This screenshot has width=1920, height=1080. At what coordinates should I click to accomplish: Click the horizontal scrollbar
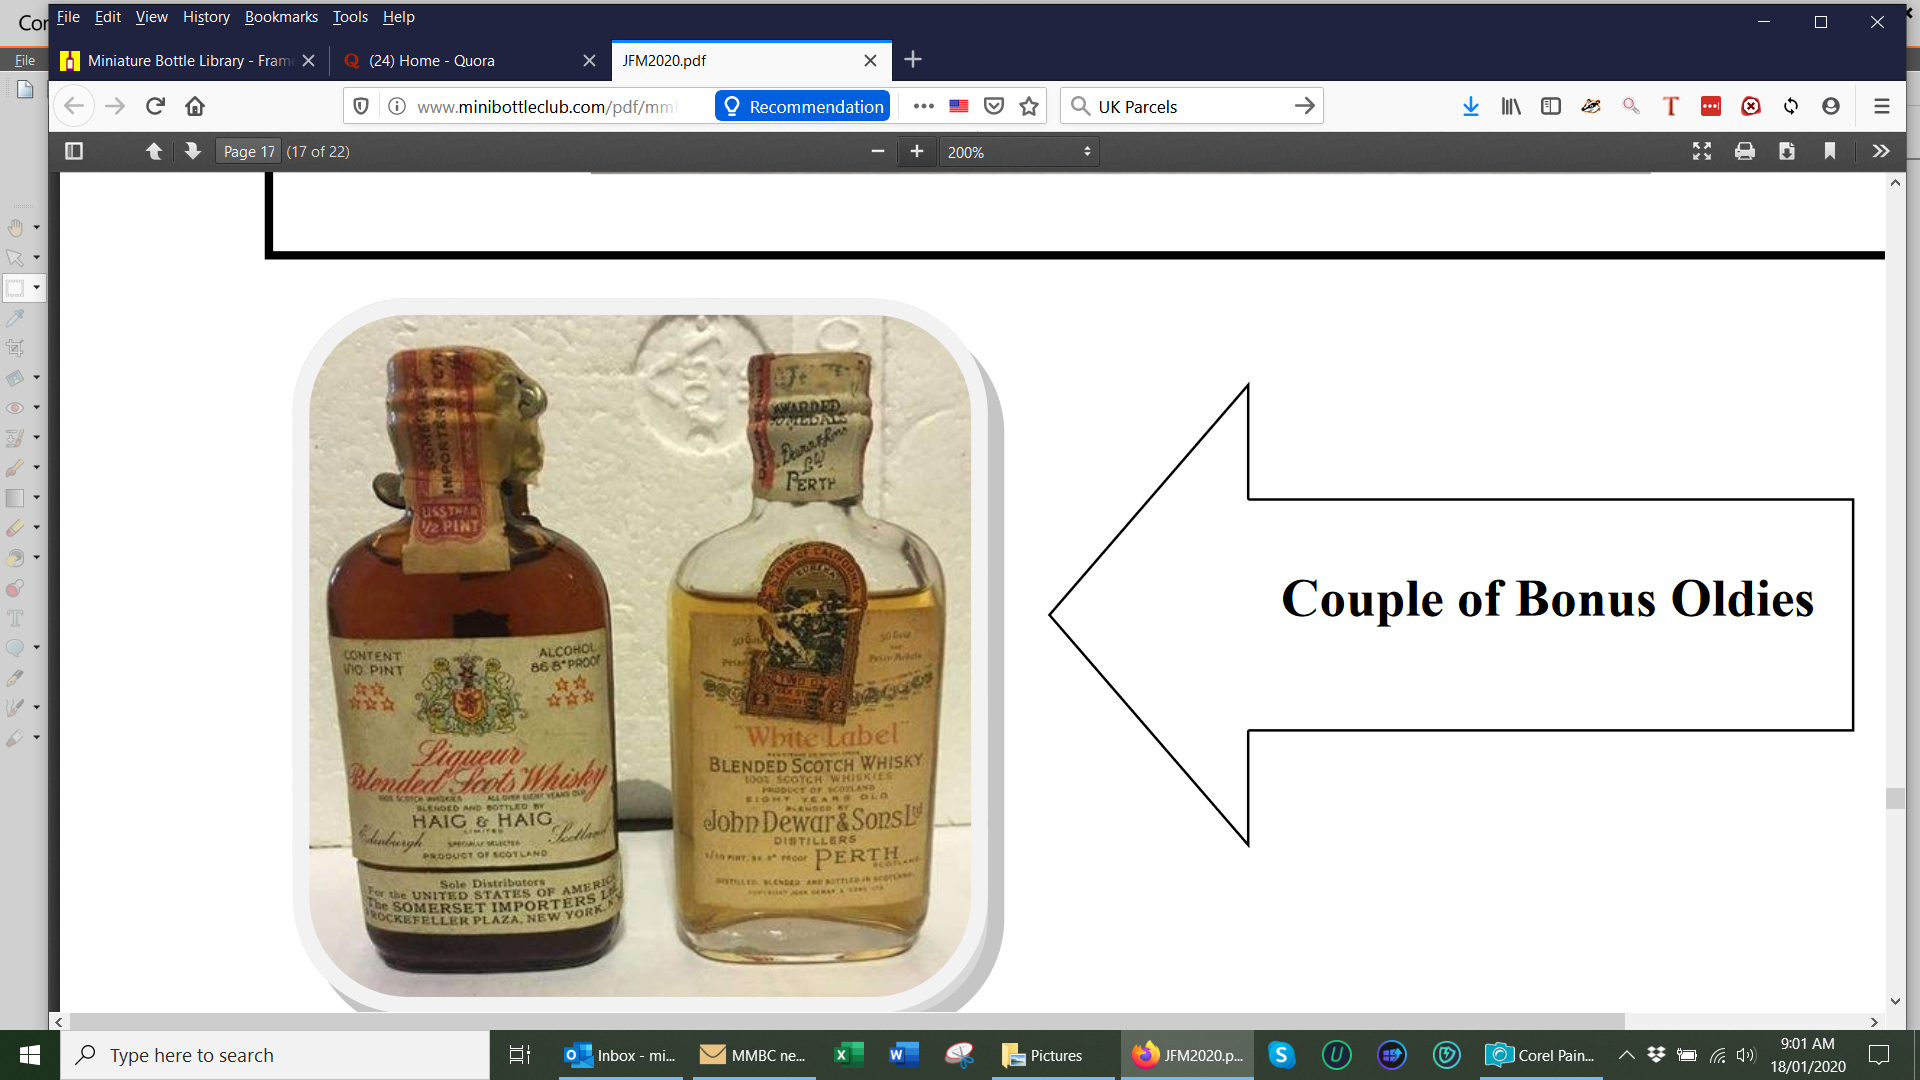coord(847,1022)
